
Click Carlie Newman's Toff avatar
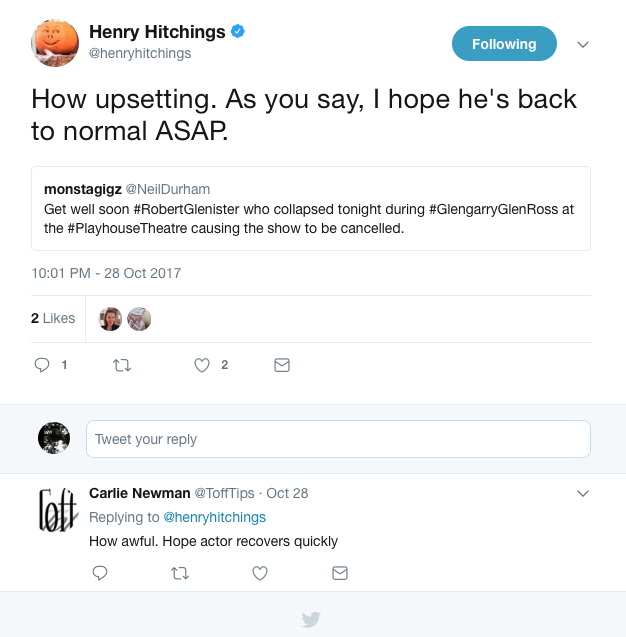(x=54, y=511)
